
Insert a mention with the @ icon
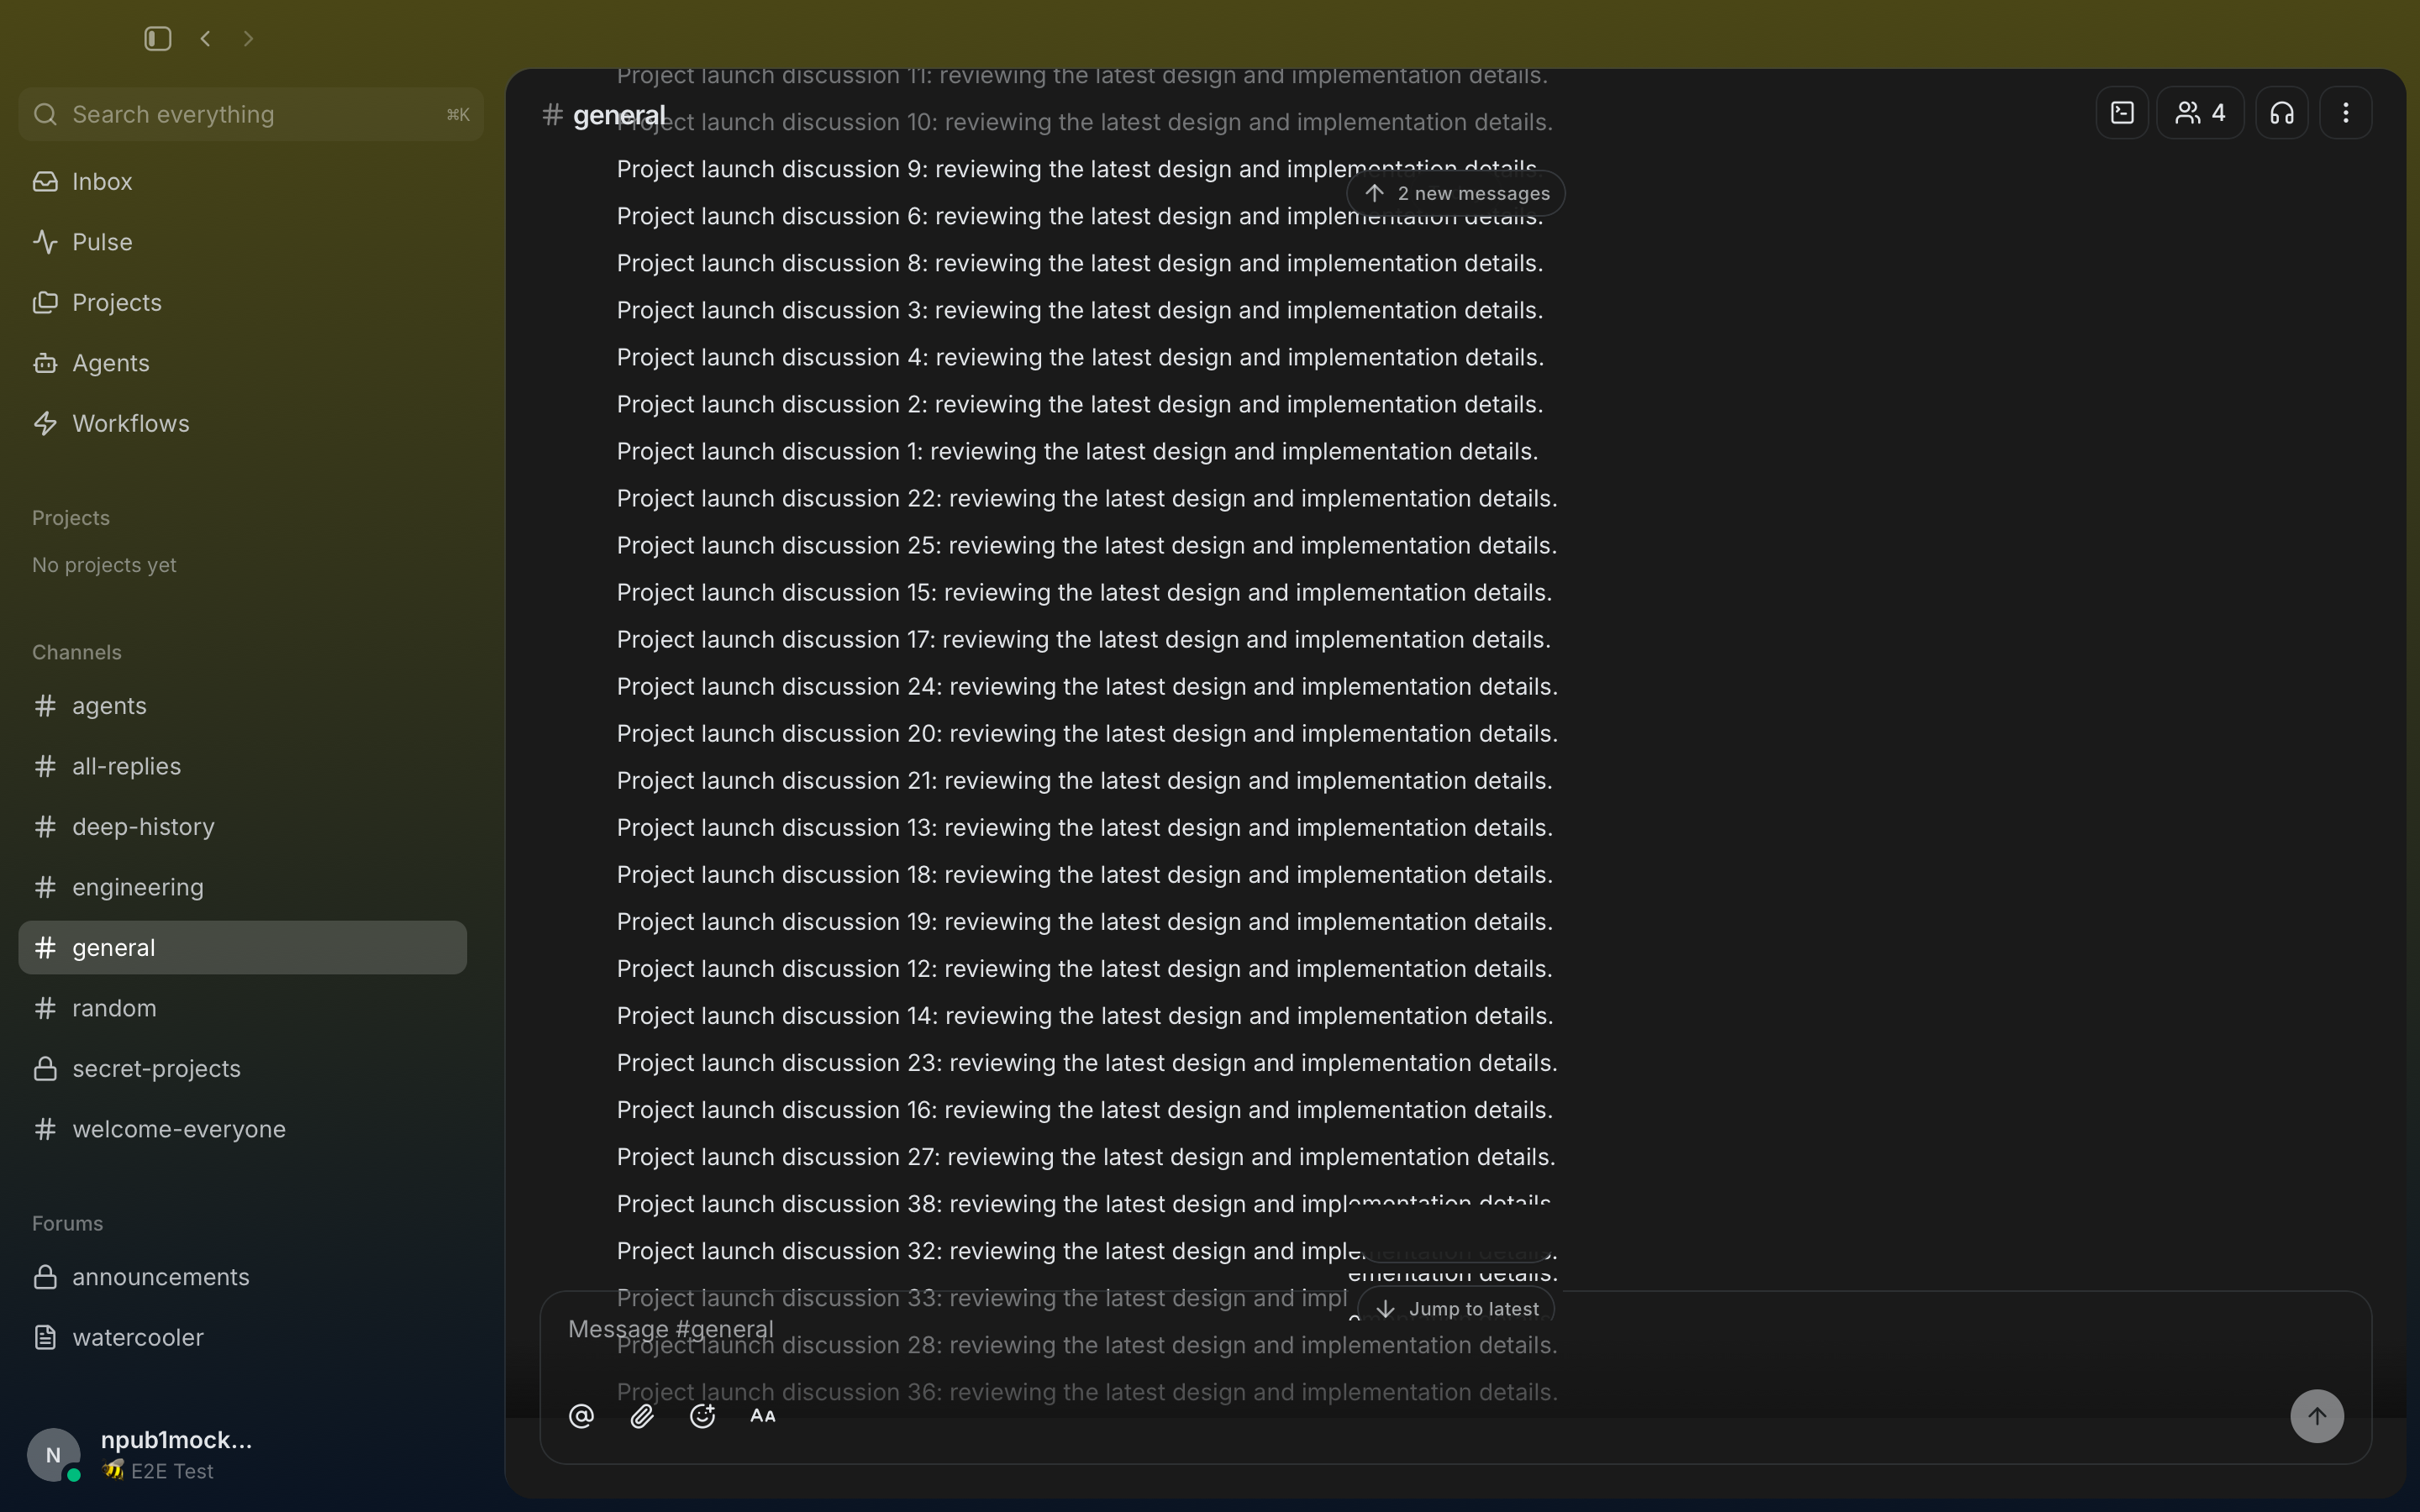tap(581, 1416)
